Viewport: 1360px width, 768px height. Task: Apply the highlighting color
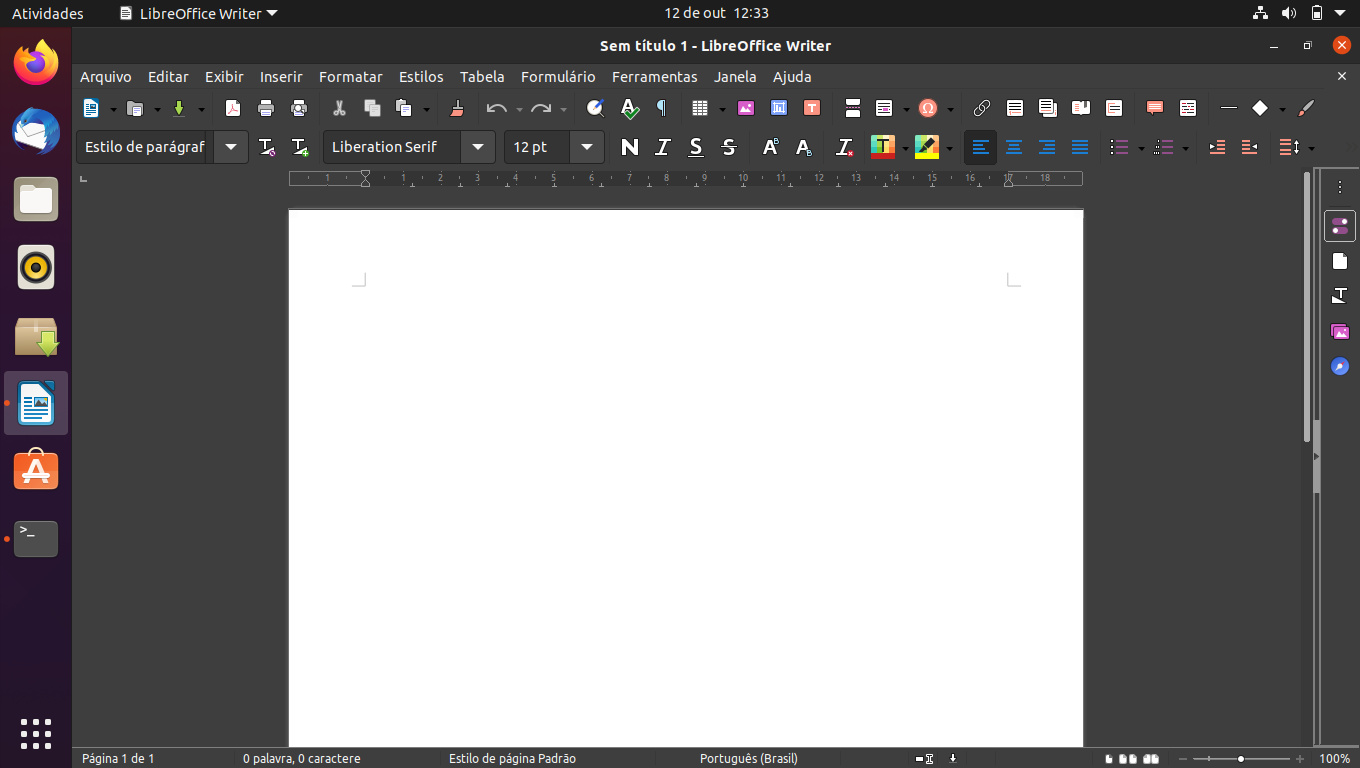click(926, 147)
